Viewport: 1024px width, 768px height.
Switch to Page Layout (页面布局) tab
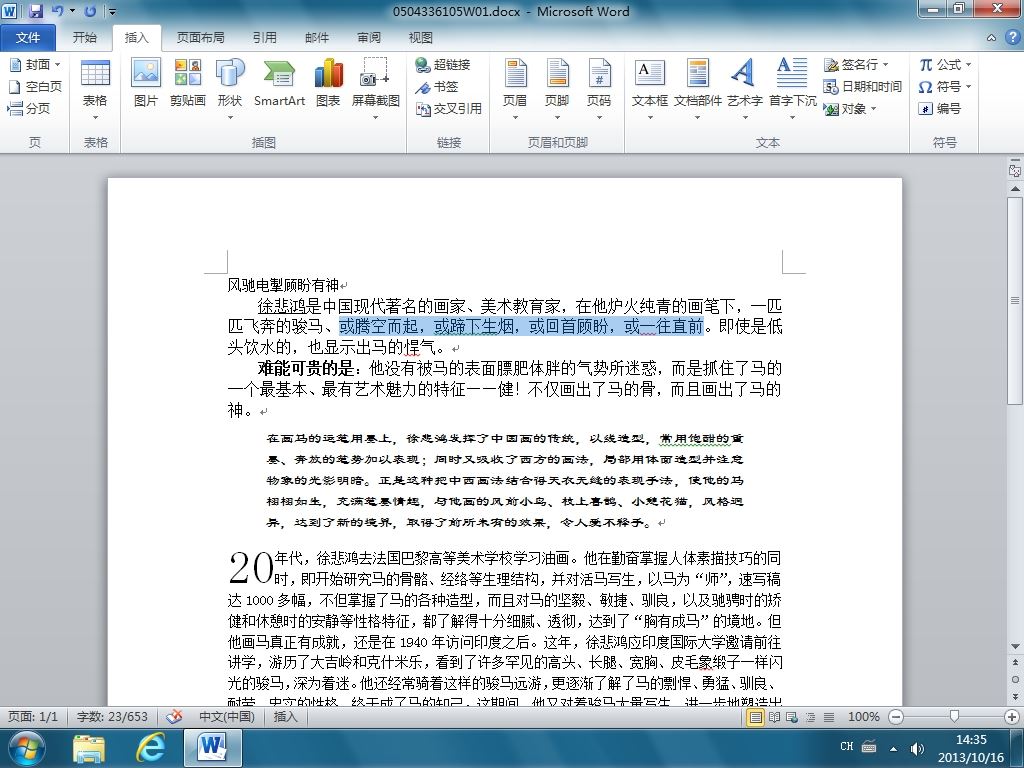point(200,38)
